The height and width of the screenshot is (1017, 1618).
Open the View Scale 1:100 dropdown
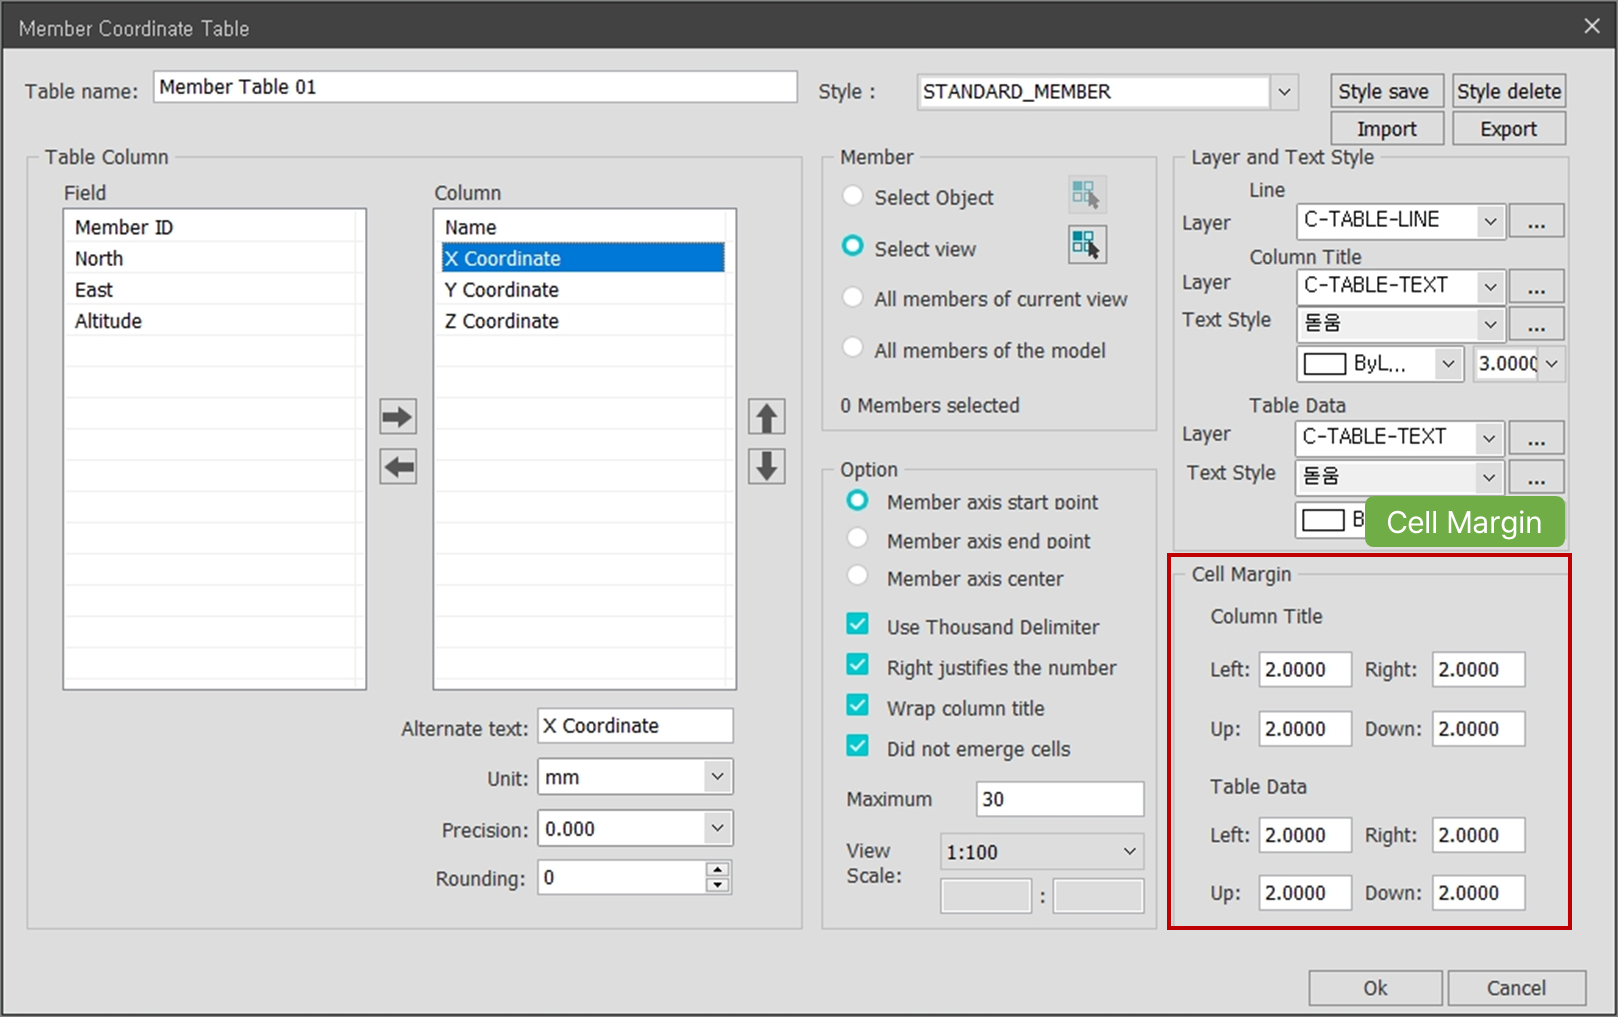coord(1130,851)
